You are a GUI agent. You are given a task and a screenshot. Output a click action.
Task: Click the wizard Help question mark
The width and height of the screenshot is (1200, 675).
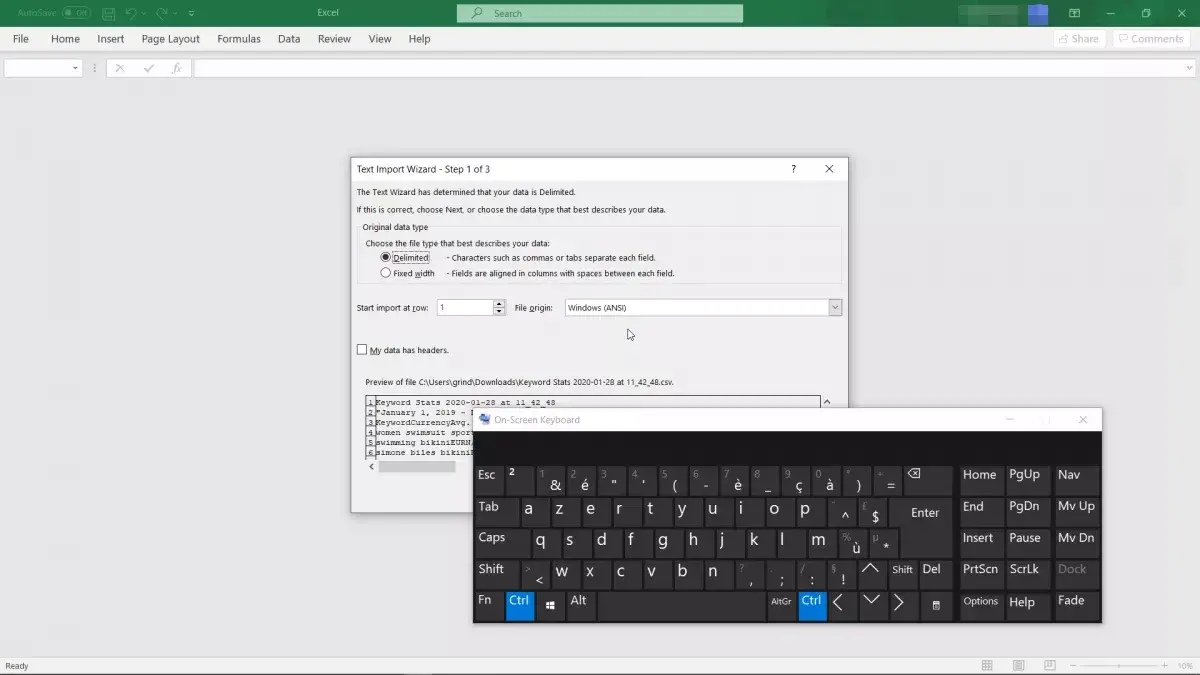pos(794,169)
